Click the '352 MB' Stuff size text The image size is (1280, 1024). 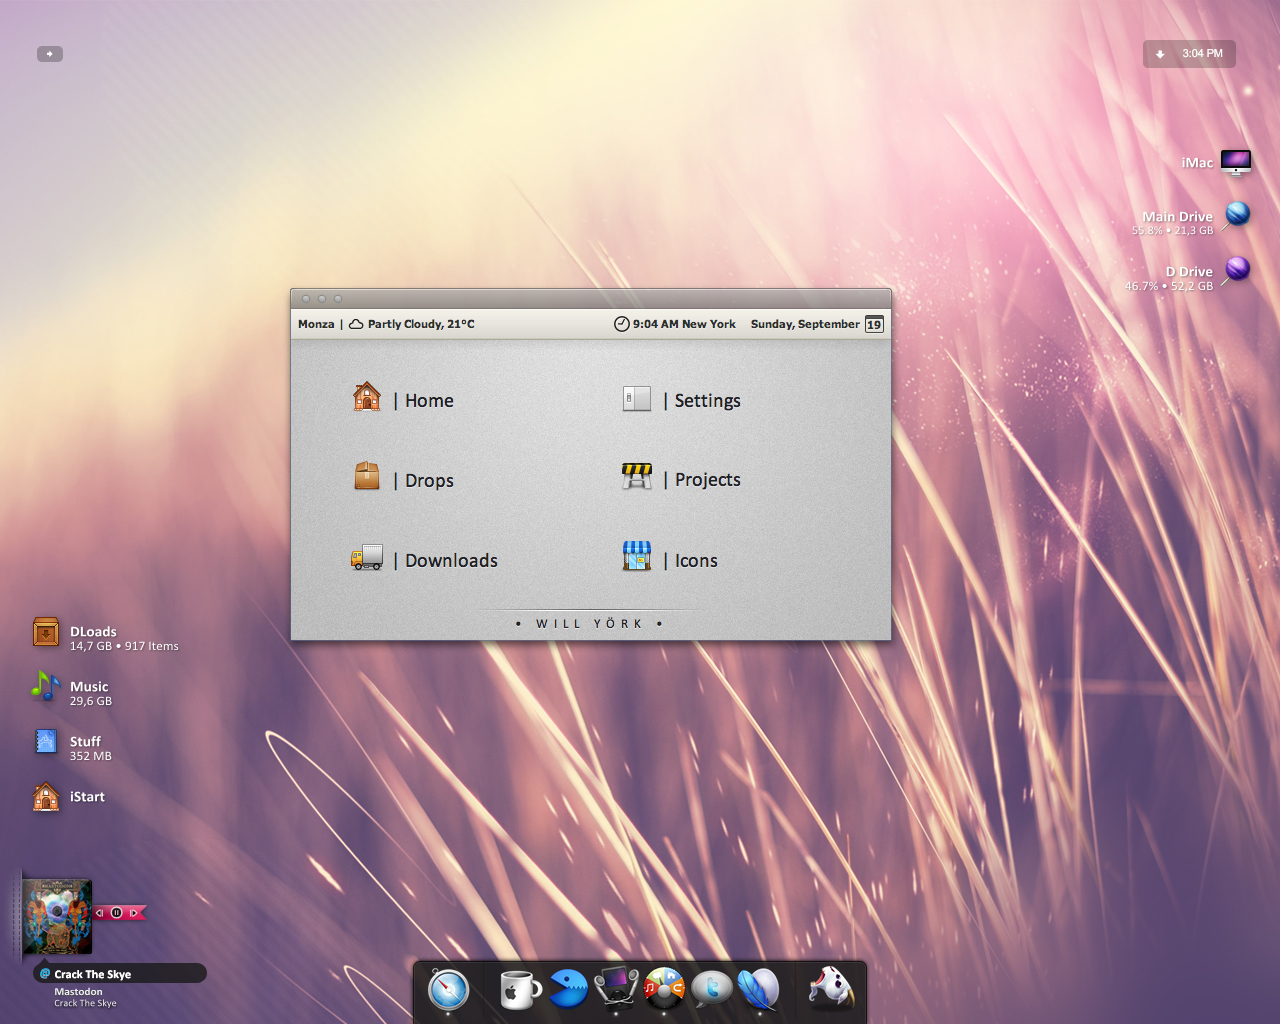[91, 757]
